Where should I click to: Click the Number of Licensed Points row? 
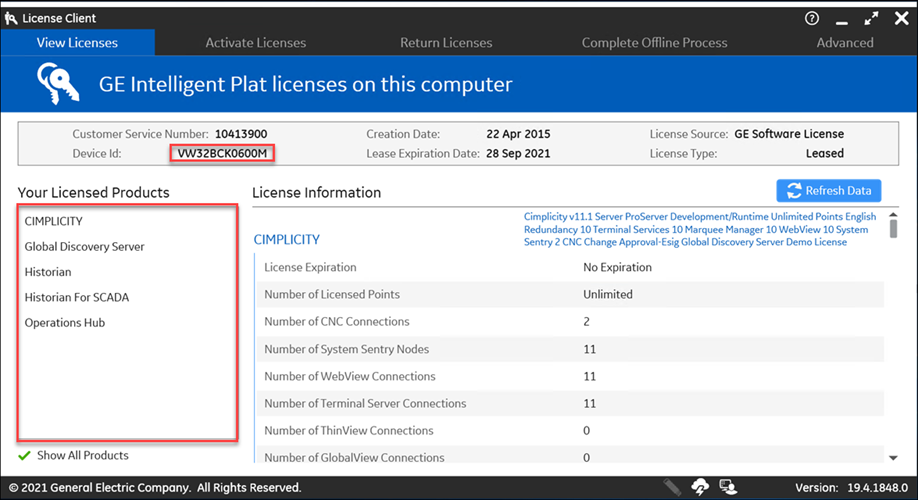point(570,294)
